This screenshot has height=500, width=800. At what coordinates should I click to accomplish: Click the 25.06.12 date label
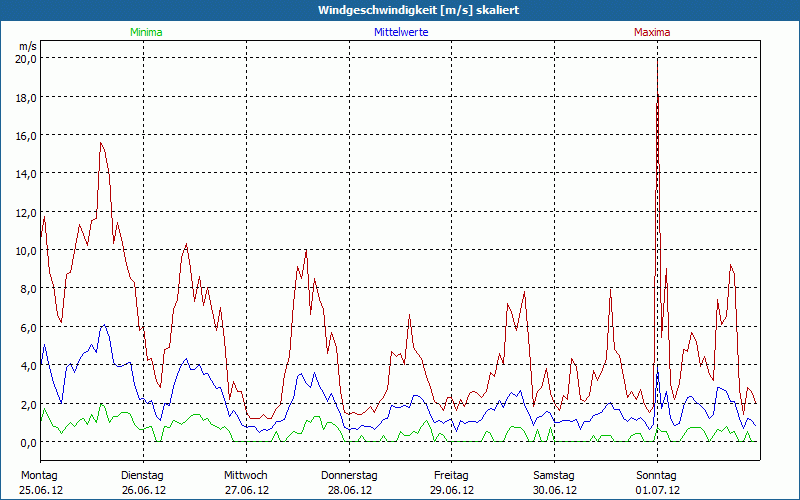tap(41, 490)
